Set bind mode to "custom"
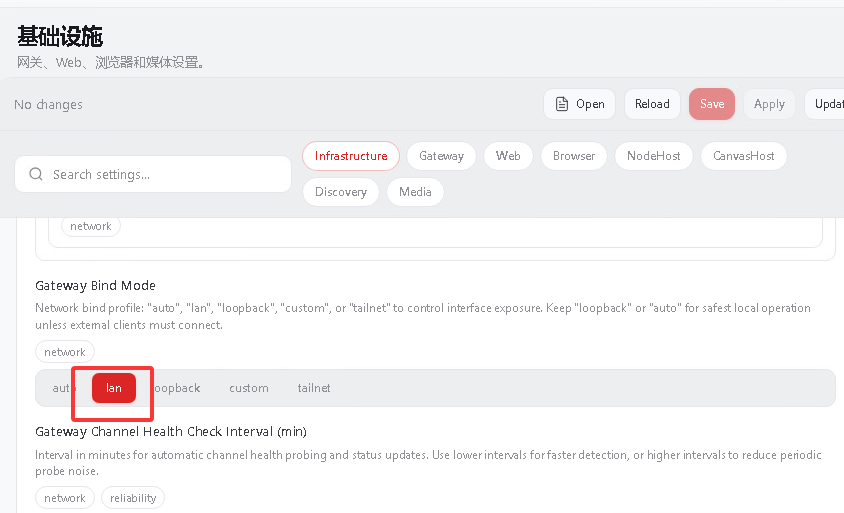Screen dimensions: 844x513 [x=249, y=388]
